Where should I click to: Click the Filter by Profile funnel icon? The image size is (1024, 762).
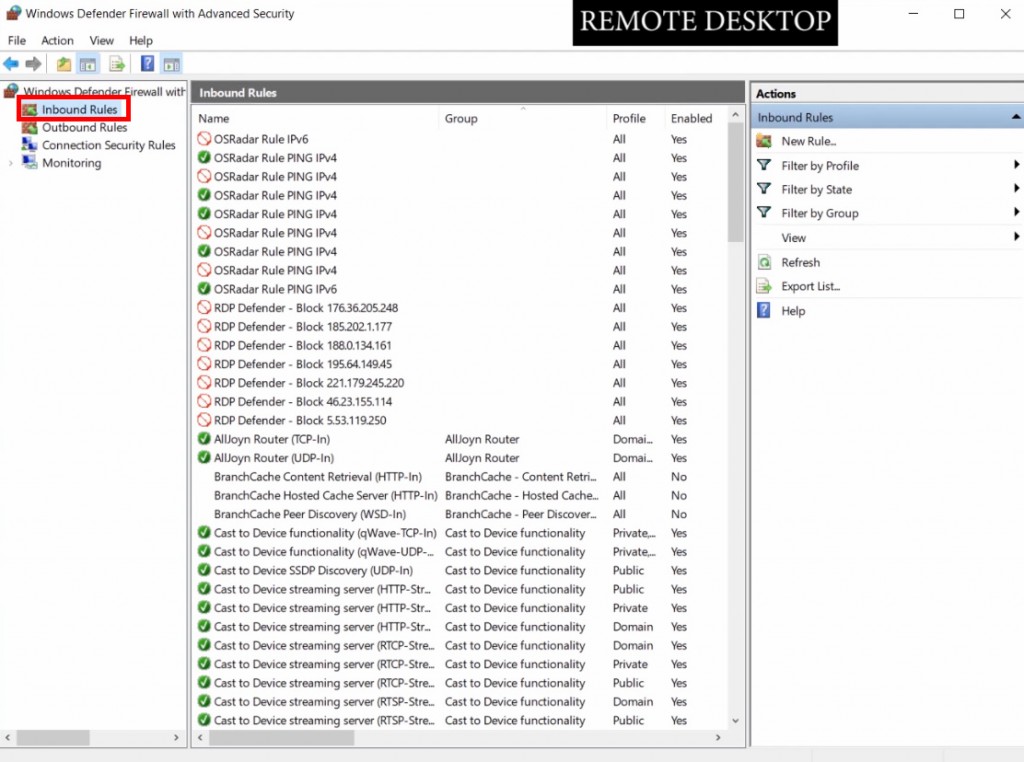(x=764, y=165)
